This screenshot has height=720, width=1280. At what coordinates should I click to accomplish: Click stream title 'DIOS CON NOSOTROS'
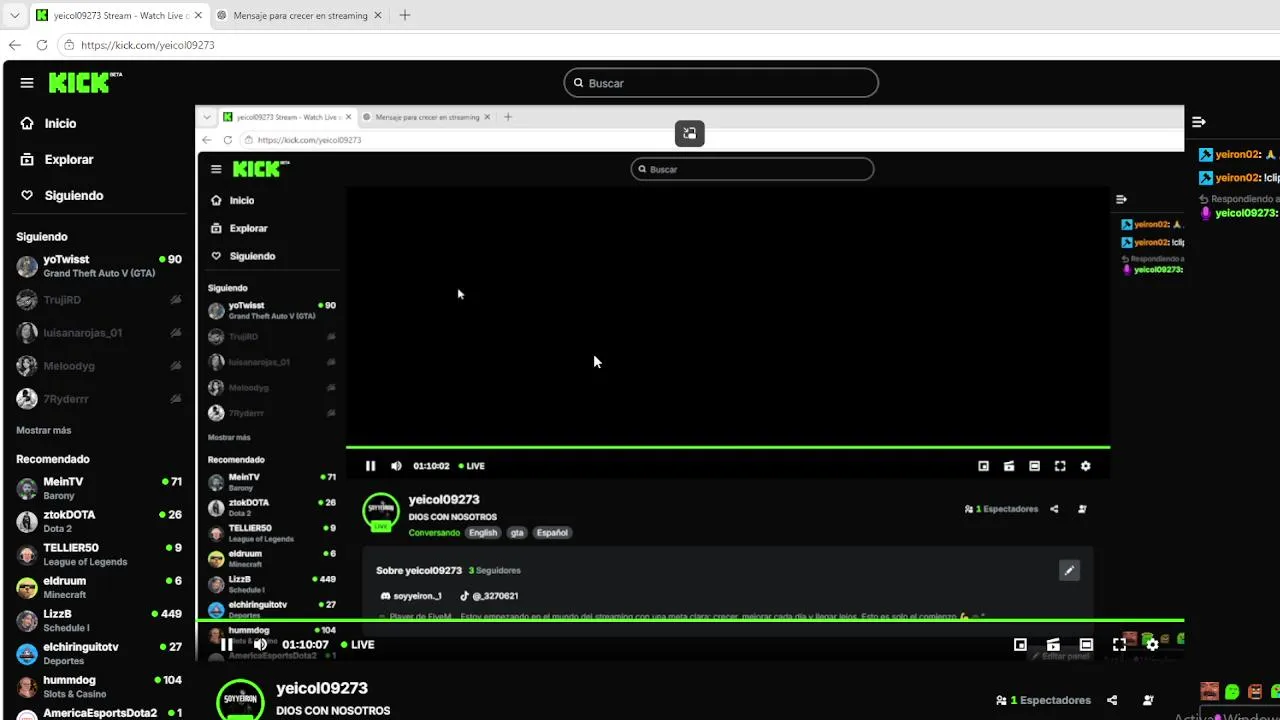tap(333, 711)
